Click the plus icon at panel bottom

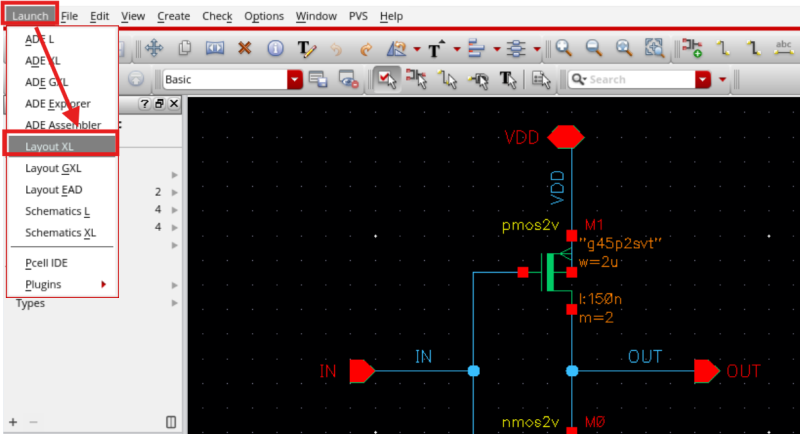click(13, 422)
